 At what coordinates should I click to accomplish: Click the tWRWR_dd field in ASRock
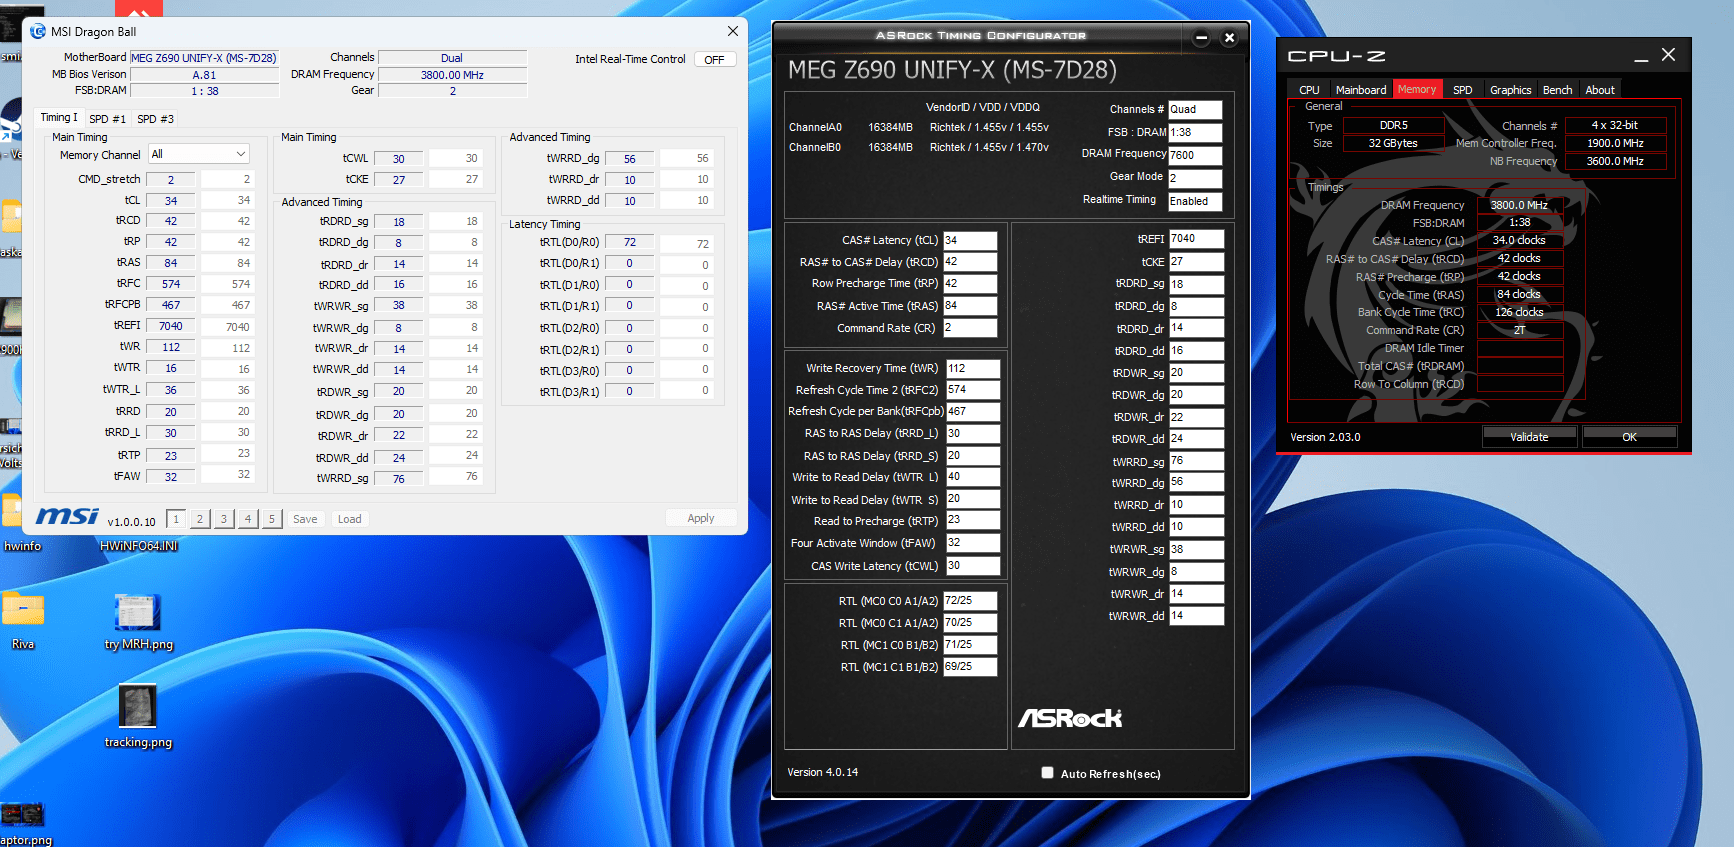pos(1196,616)
